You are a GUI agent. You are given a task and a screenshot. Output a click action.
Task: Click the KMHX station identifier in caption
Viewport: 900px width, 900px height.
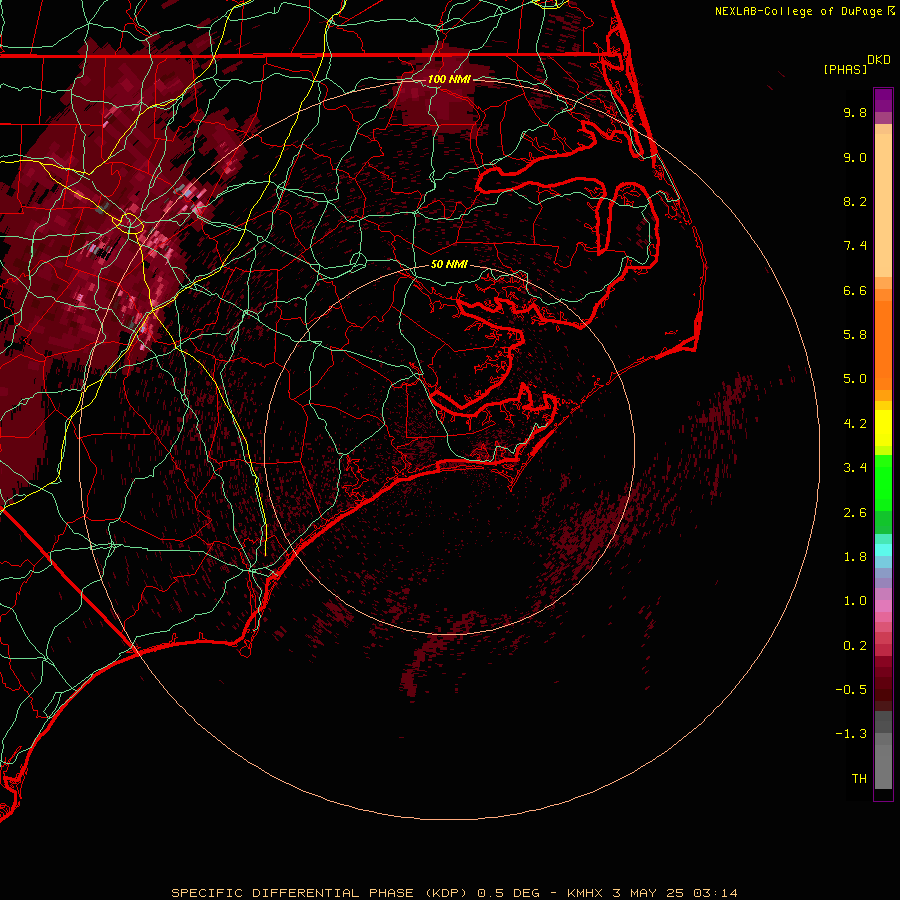(584, 893)
